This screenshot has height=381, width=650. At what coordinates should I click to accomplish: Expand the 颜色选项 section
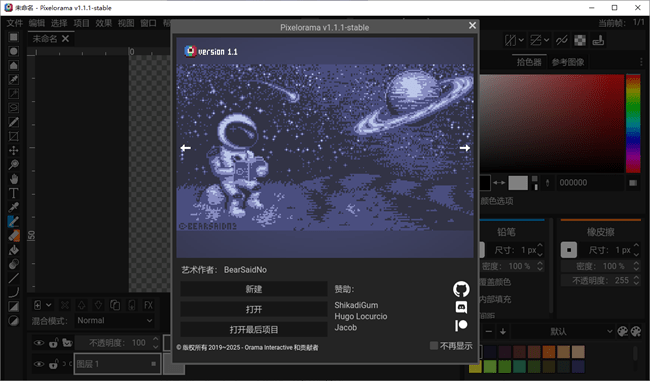click(x=497, y=201)
